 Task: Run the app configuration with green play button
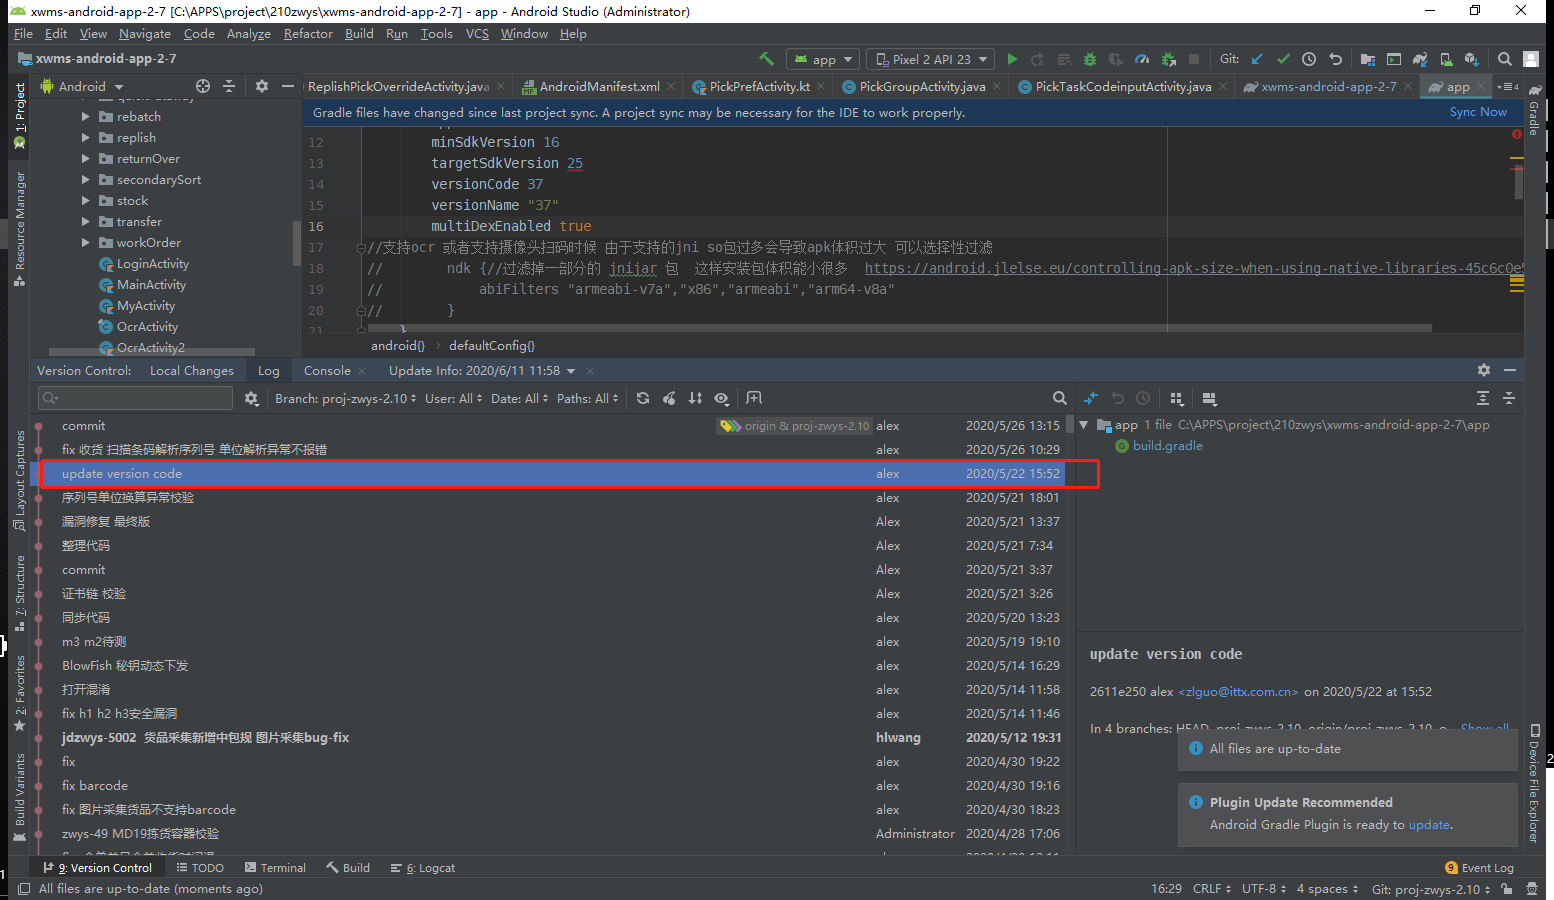pyautogui.click(x=1012, y=59)
